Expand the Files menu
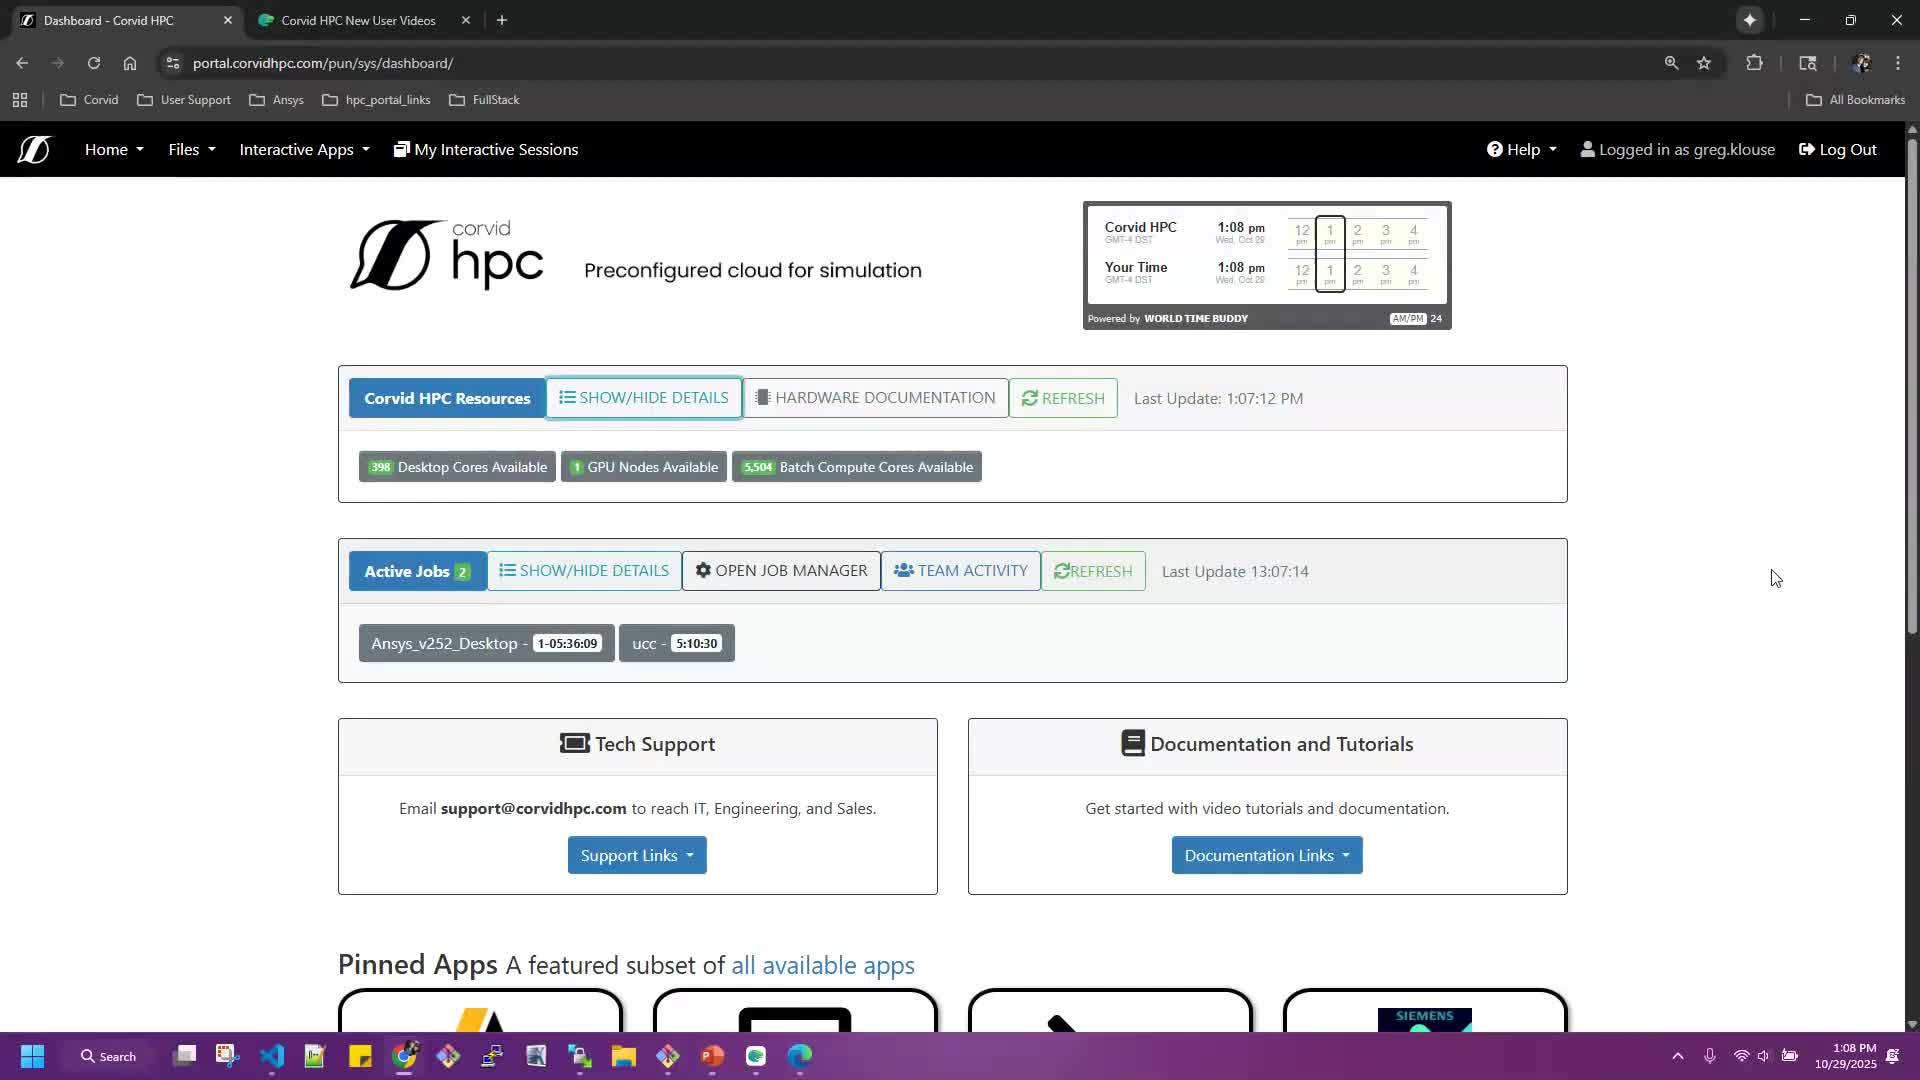The image size is (1920, 1080). [x=191, y=150]
